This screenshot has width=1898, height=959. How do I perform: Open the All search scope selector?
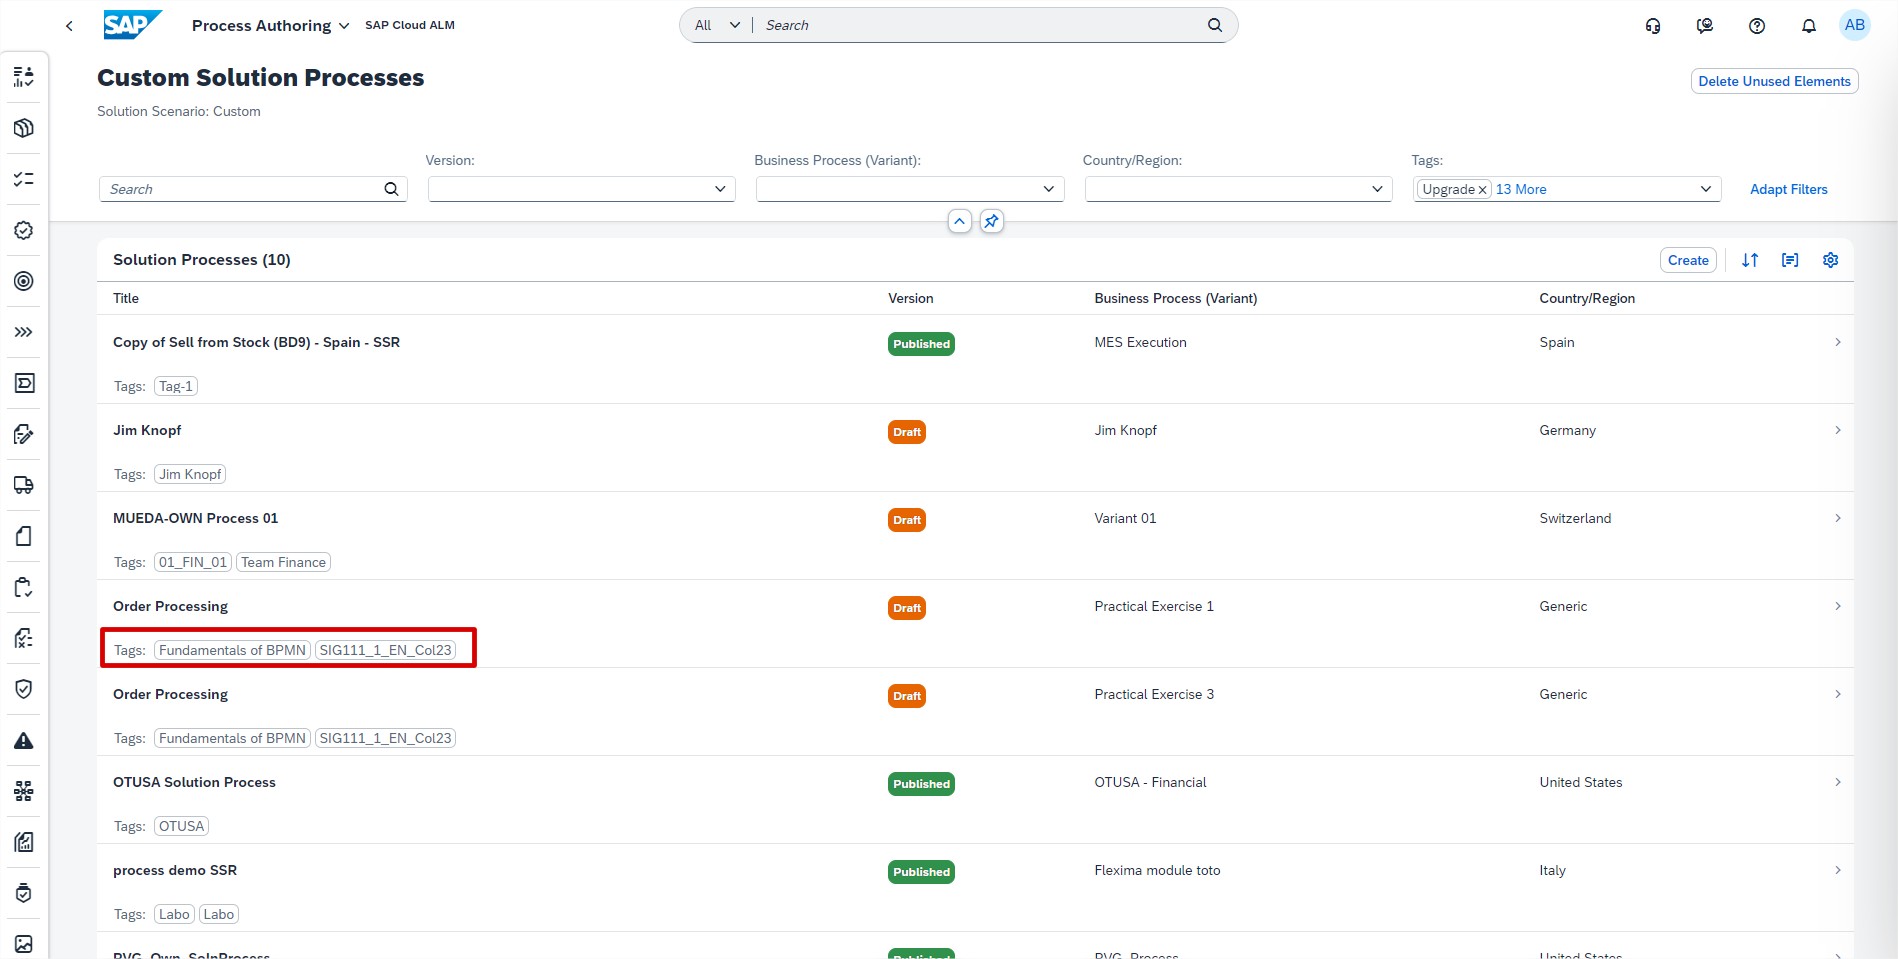(x=717, y=25)
